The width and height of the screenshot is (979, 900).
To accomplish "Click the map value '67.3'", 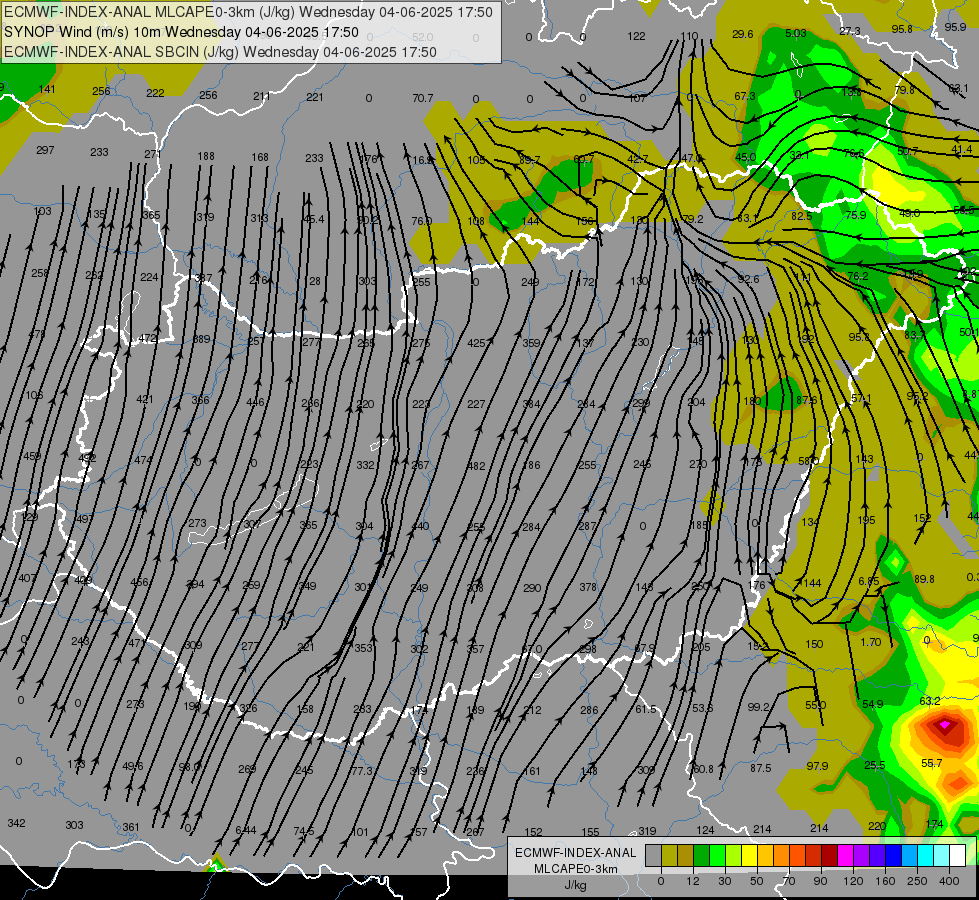I will click(x=745, y=96).
